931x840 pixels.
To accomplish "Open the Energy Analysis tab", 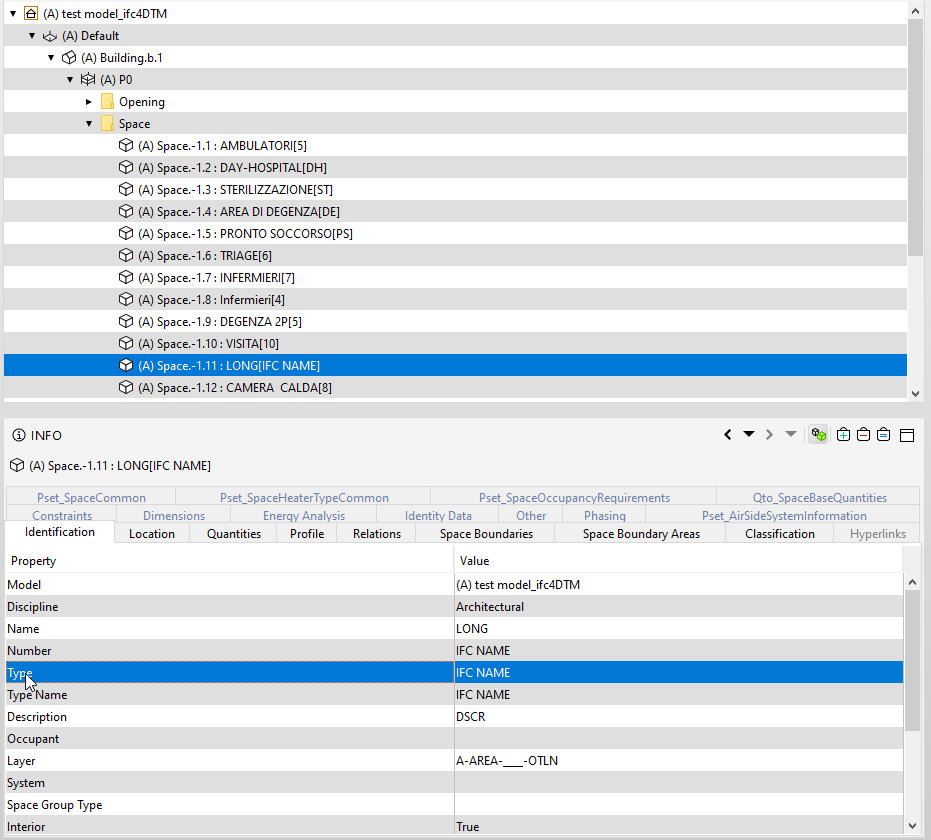I will click(304, 515).
